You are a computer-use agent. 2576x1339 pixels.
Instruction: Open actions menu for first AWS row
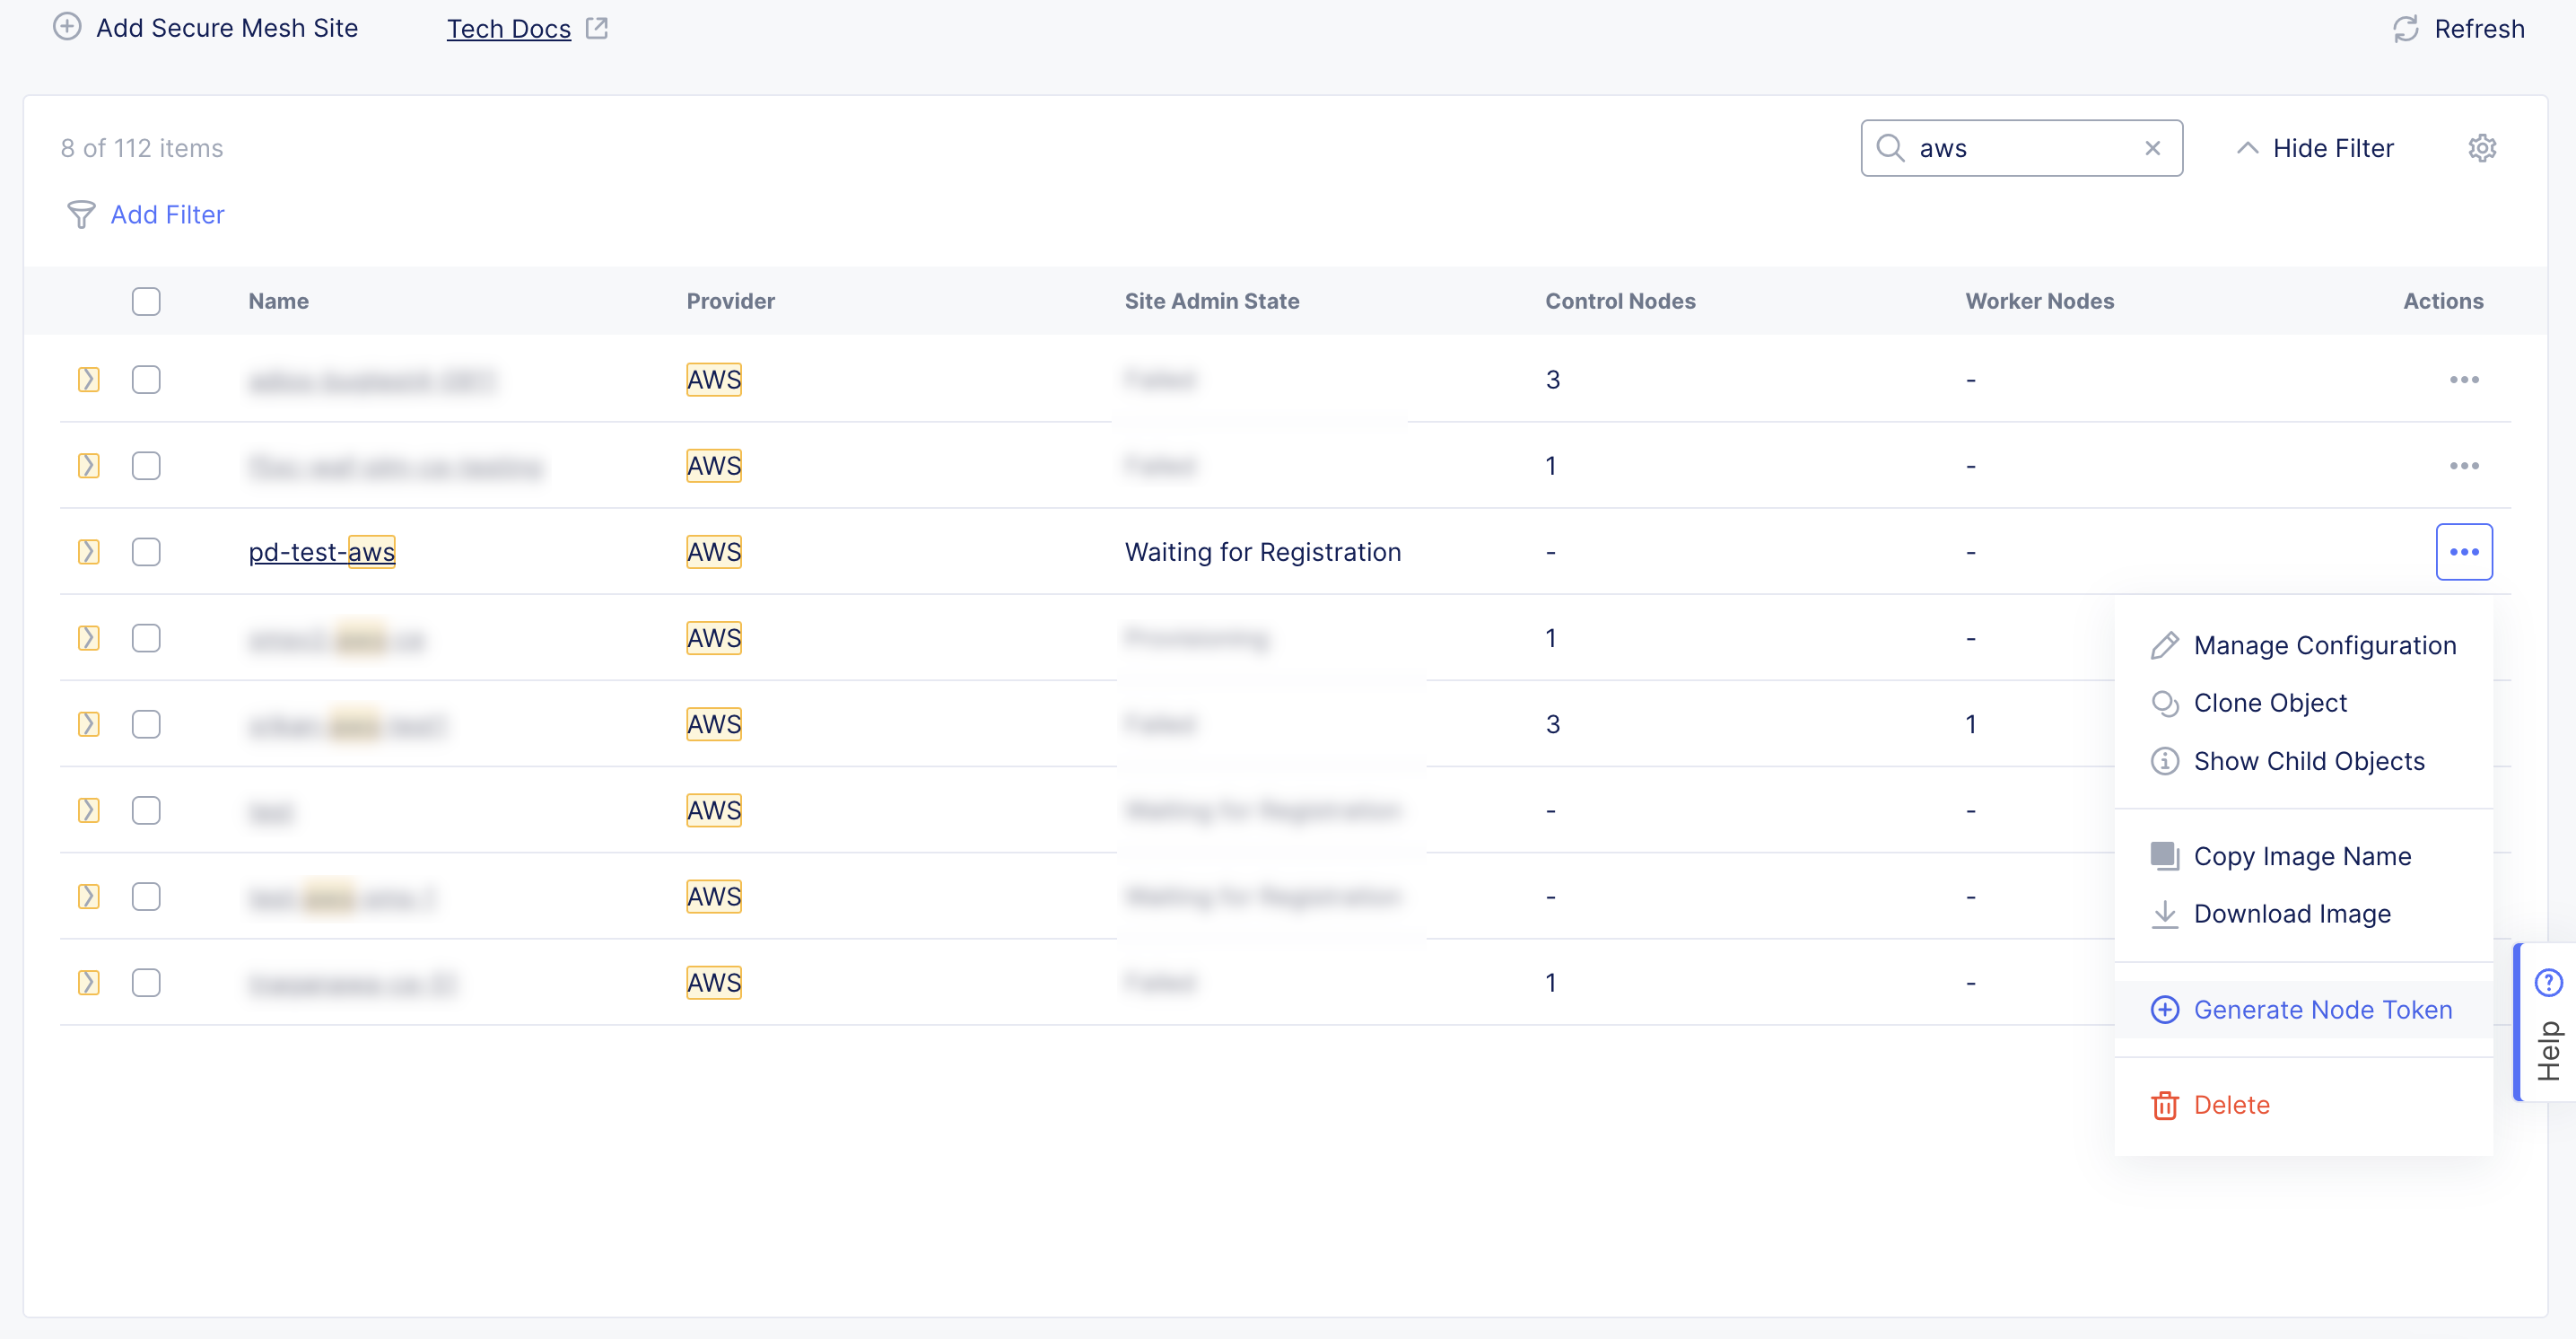[x=2463, y=380]
